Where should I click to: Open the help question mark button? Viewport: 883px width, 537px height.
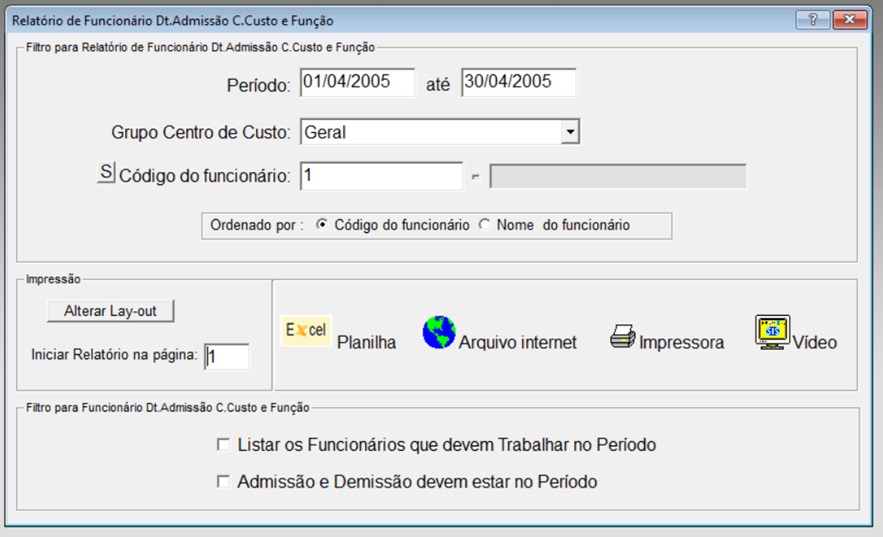[x=813, y=20]
